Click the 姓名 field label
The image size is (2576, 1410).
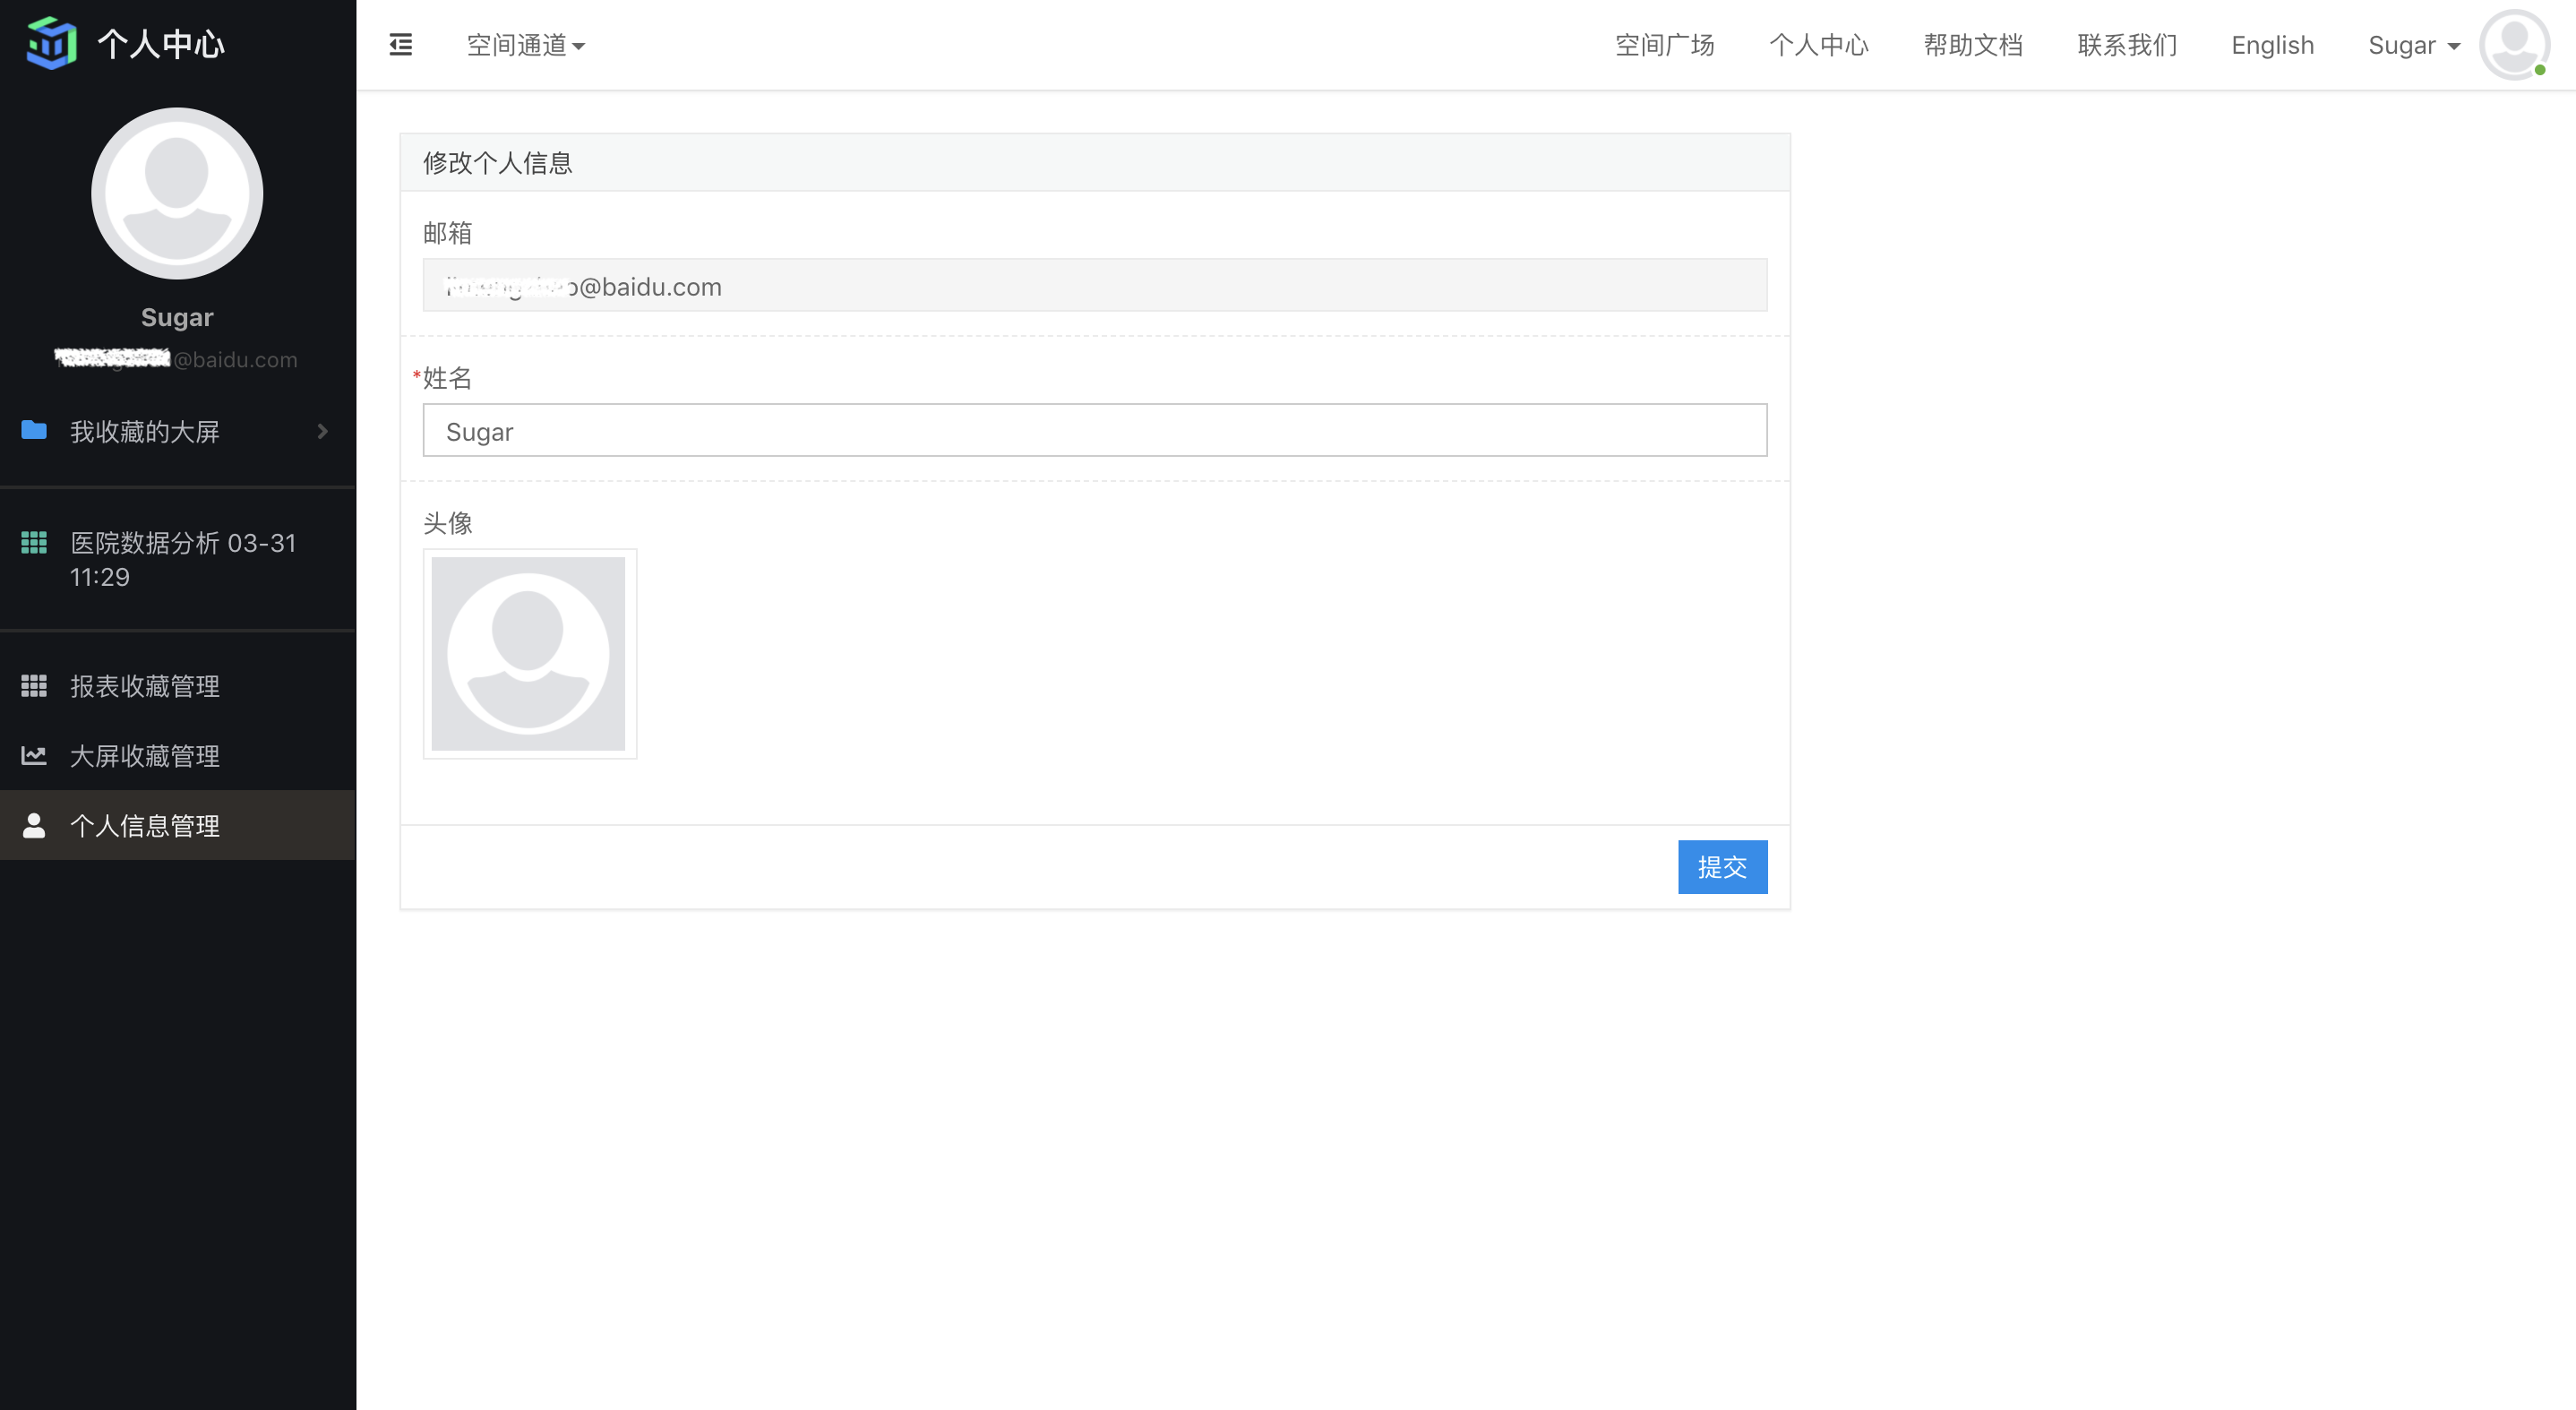pyautogui.click(x=447, y=377)
